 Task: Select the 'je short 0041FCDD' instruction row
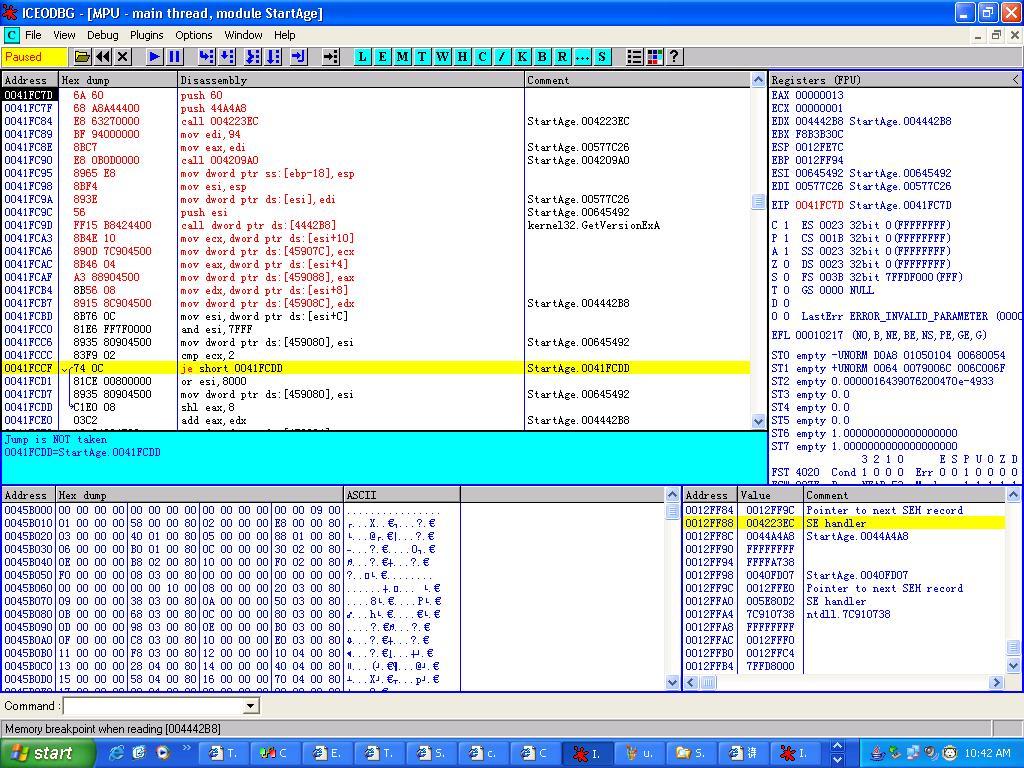pyautogui.click(x=376, y=368)
